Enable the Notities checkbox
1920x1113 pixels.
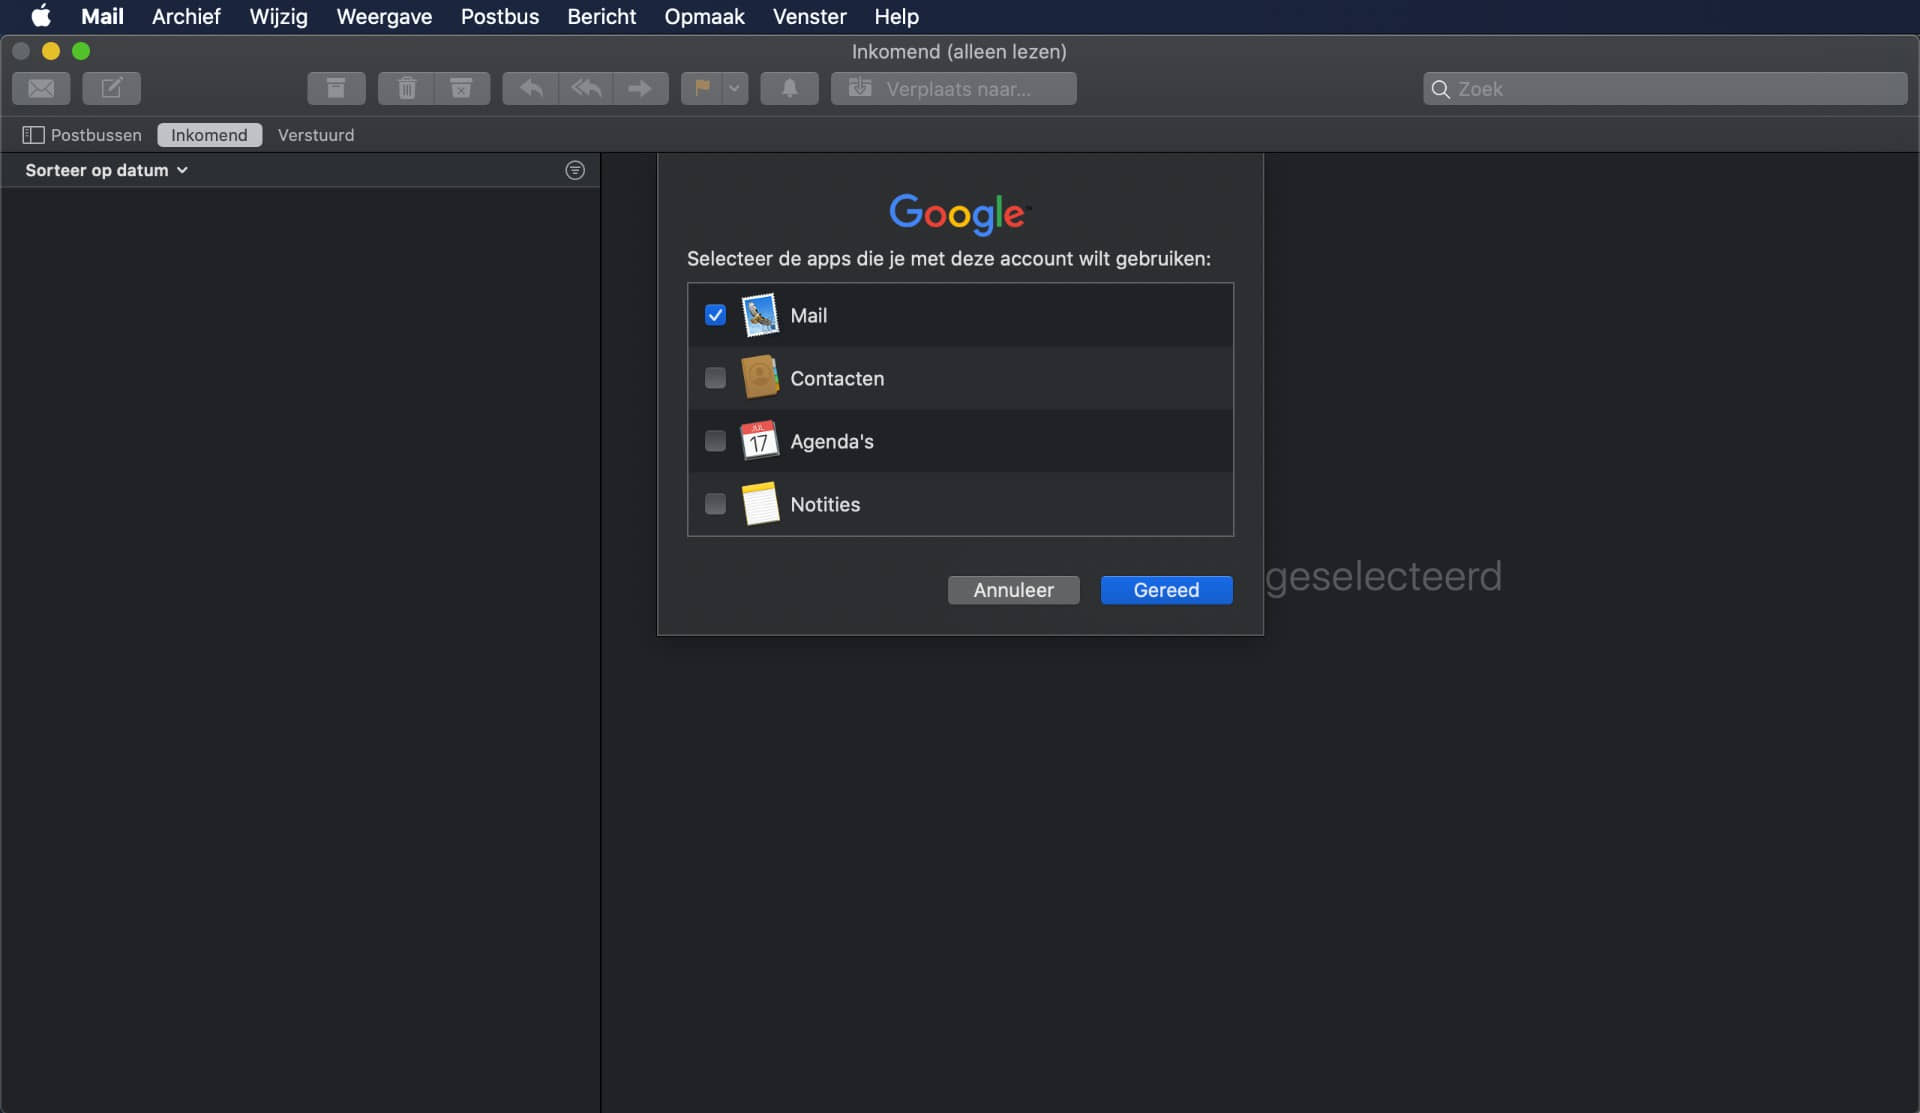click(x=715, y=504)
